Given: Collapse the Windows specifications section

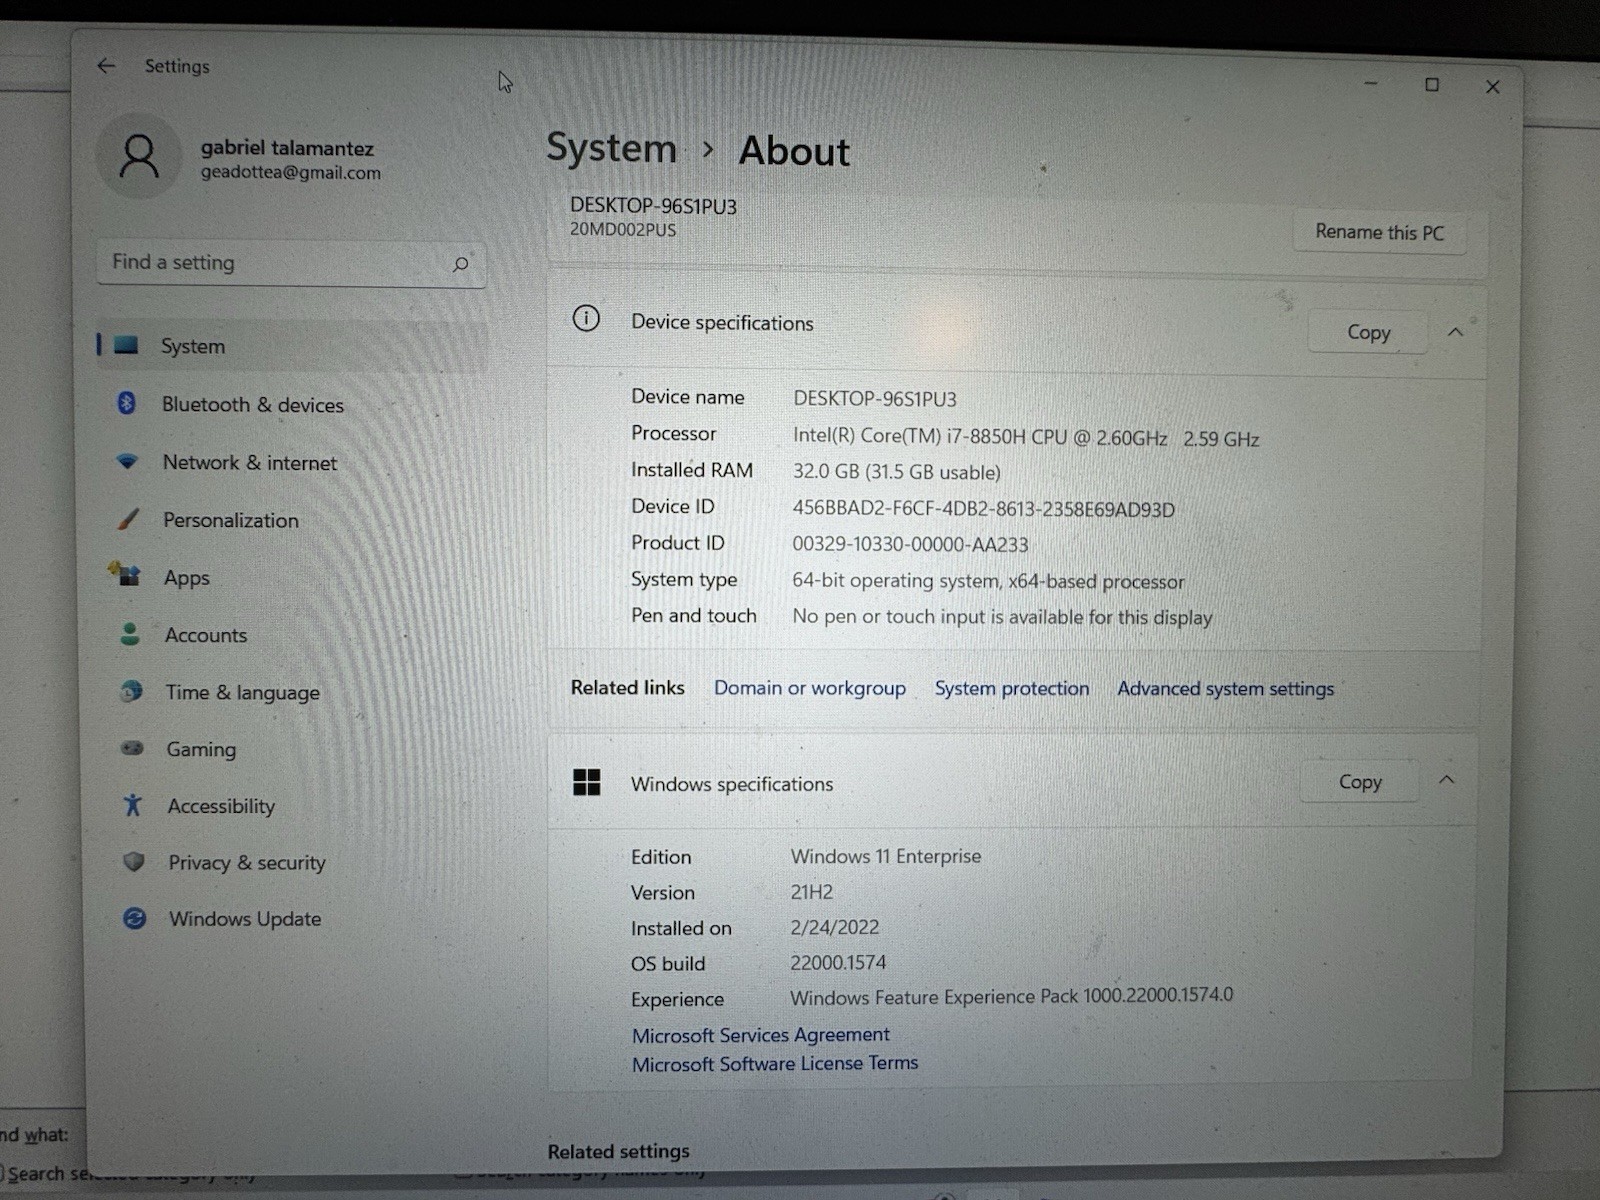Looking at the screenshot, I should coord(1447,780).
